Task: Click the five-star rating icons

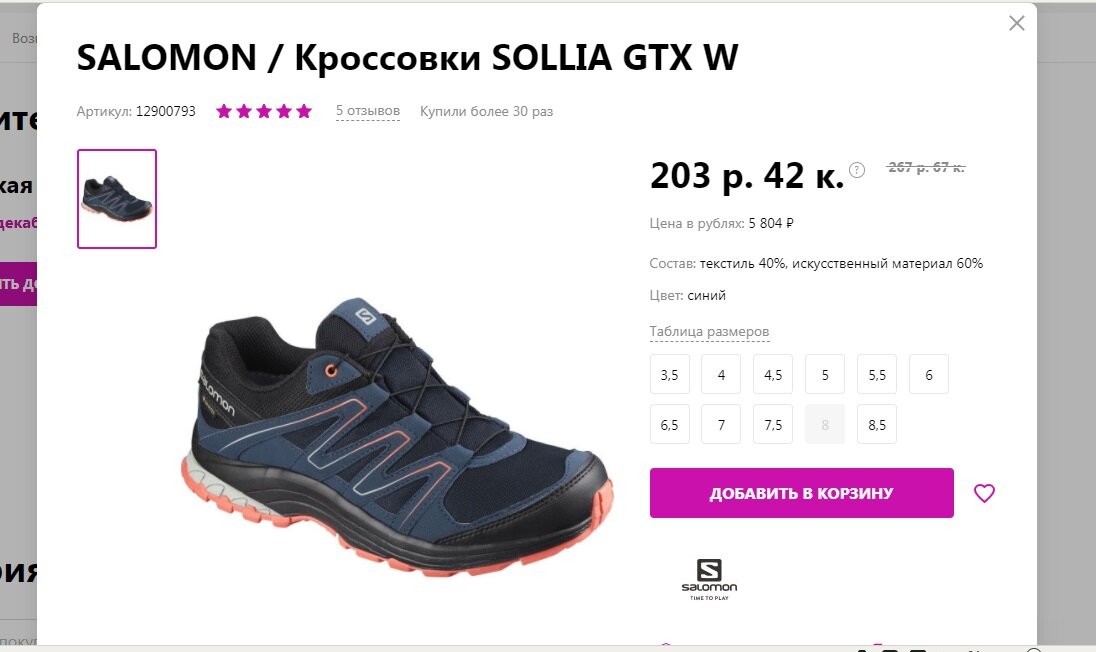Action: pos(264,111)
